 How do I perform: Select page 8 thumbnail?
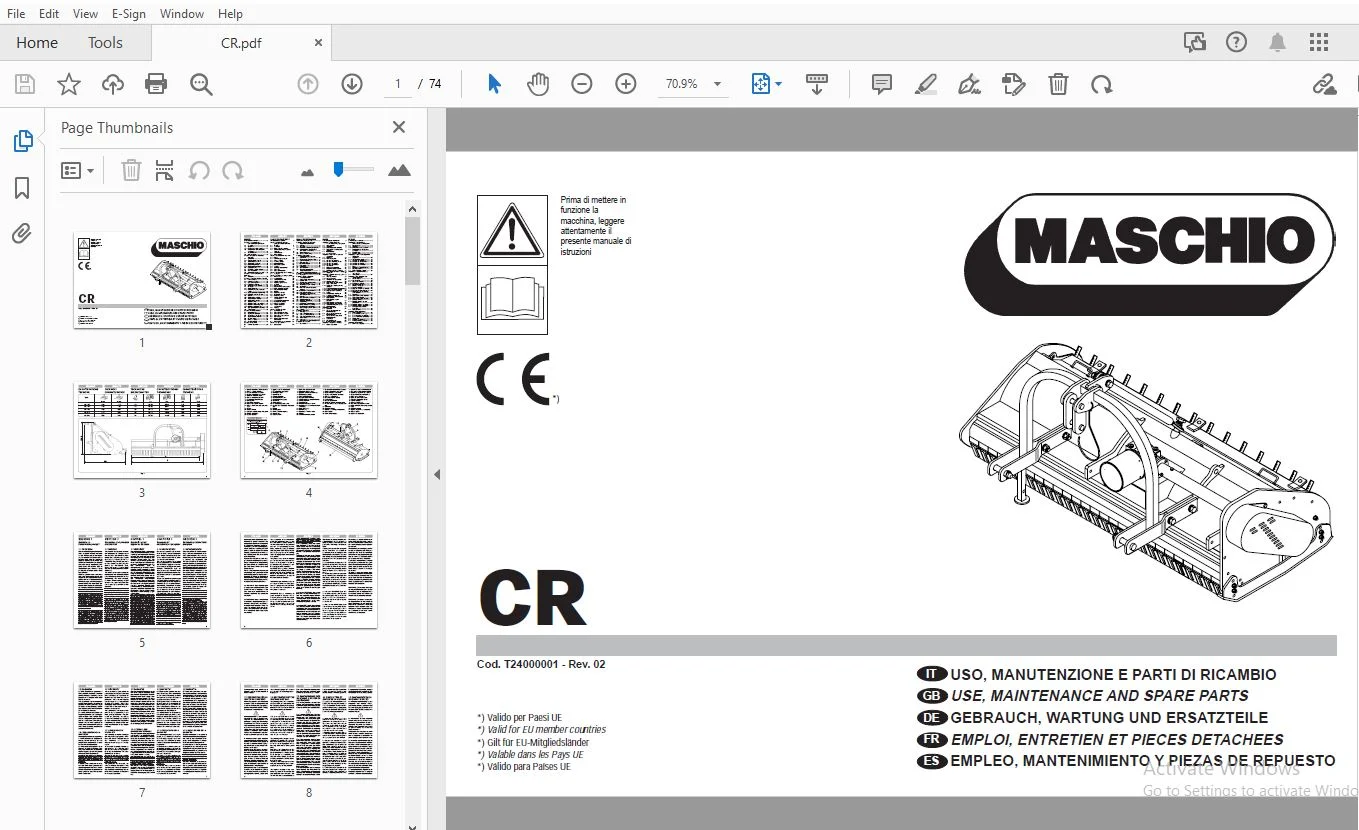pos(309,730)
